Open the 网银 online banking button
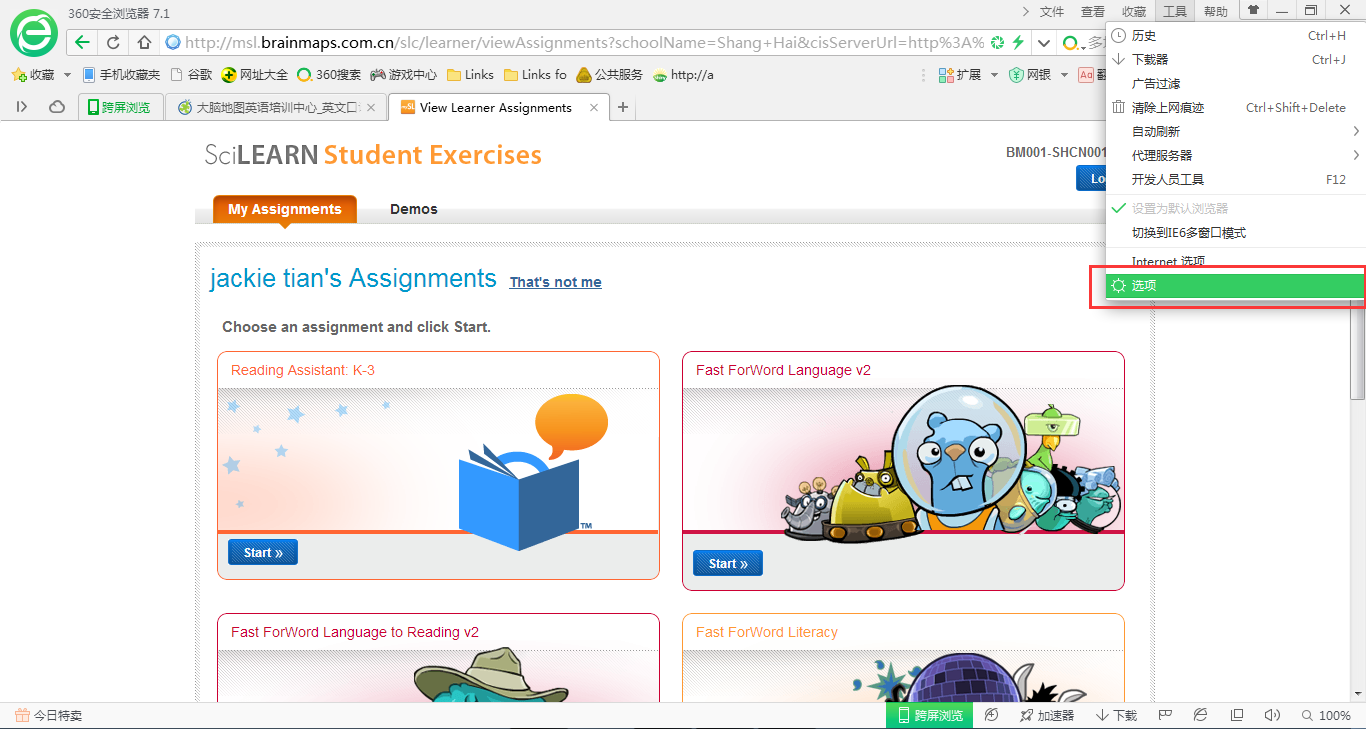Image resolution: width=1366 pixels, height=729 pixels. click(1029, 75)
